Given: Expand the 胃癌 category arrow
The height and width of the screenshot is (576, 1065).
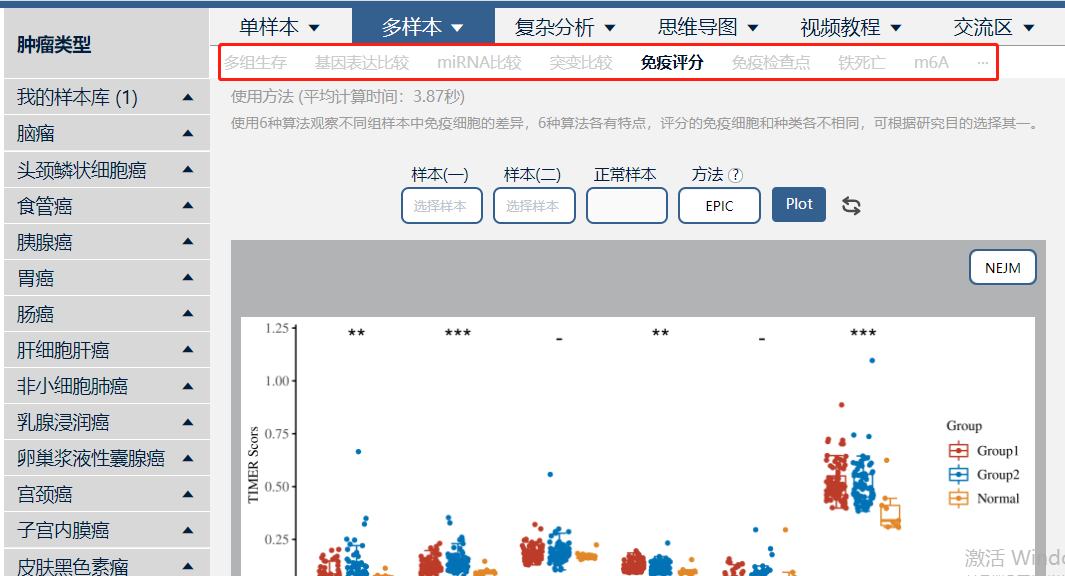Looking at the screenshot, I should (188, 277).
